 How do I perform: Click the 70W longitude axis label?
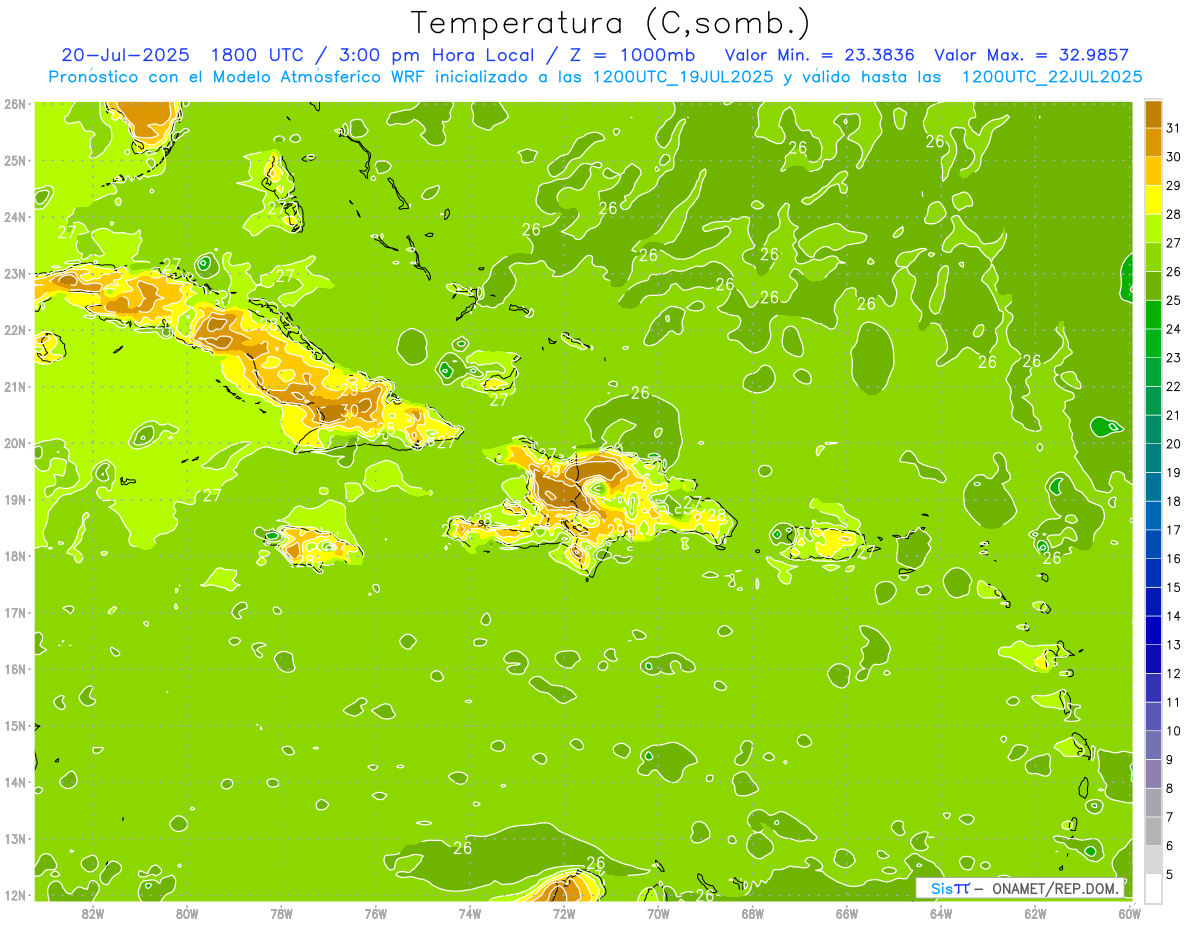[658, 912]
